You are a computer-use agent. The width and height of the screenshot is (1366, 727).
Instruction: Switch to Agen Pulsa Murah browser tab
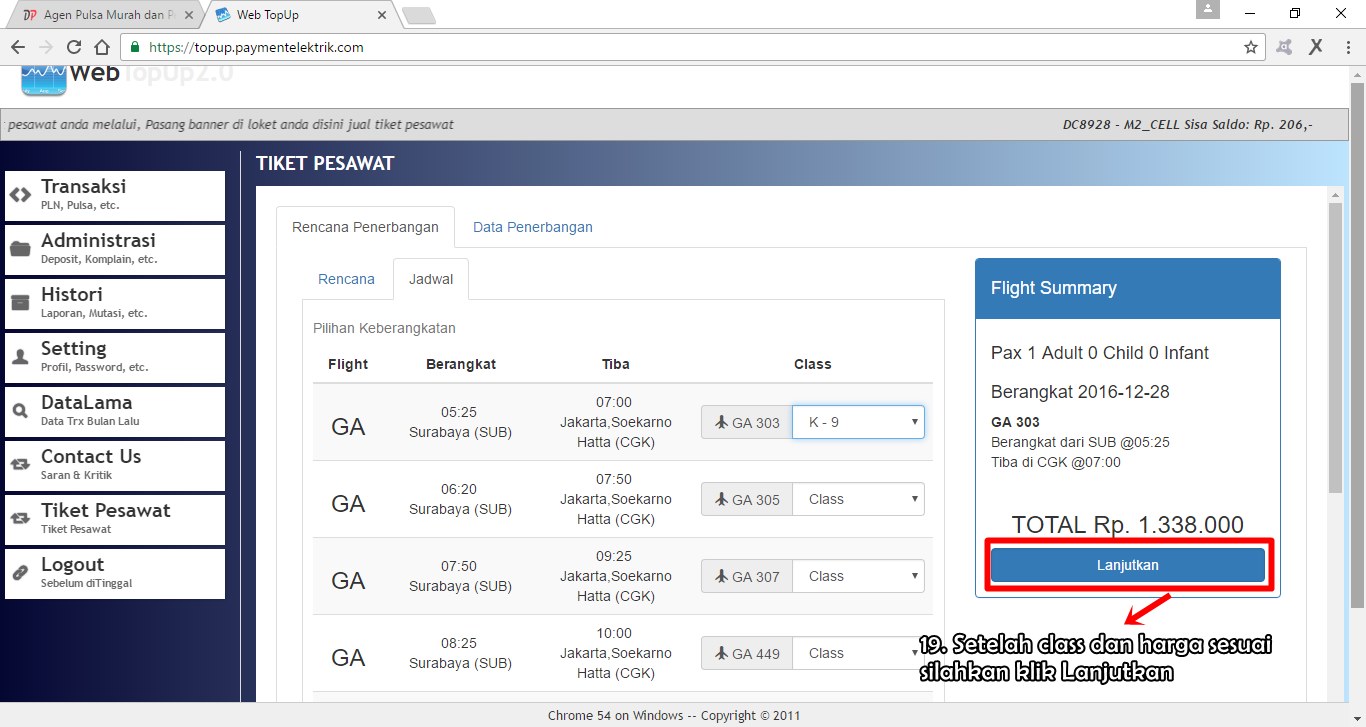(98, 15)
